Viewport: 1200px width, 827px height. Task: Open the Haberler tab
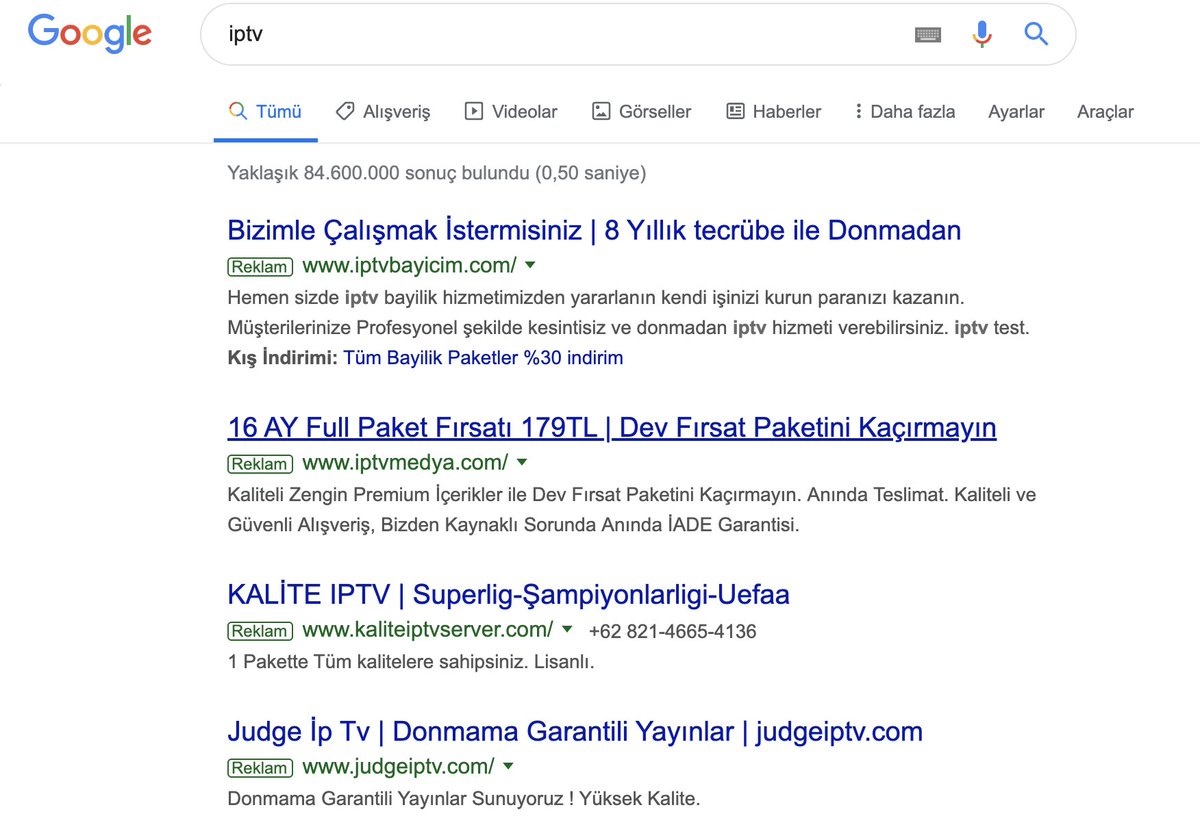click(773, 112)
